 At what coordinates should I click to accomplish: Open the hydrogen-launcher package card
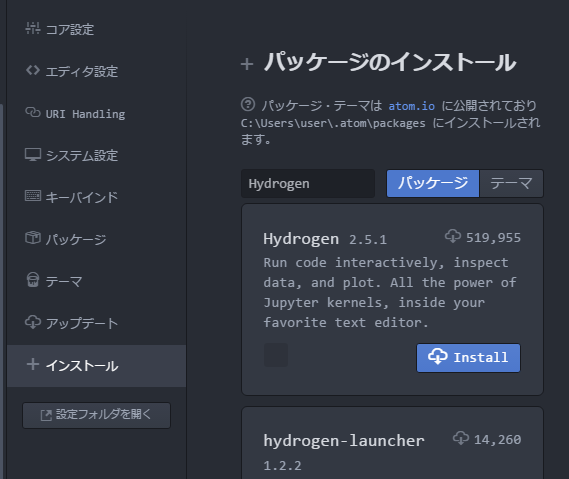(392, 443)
